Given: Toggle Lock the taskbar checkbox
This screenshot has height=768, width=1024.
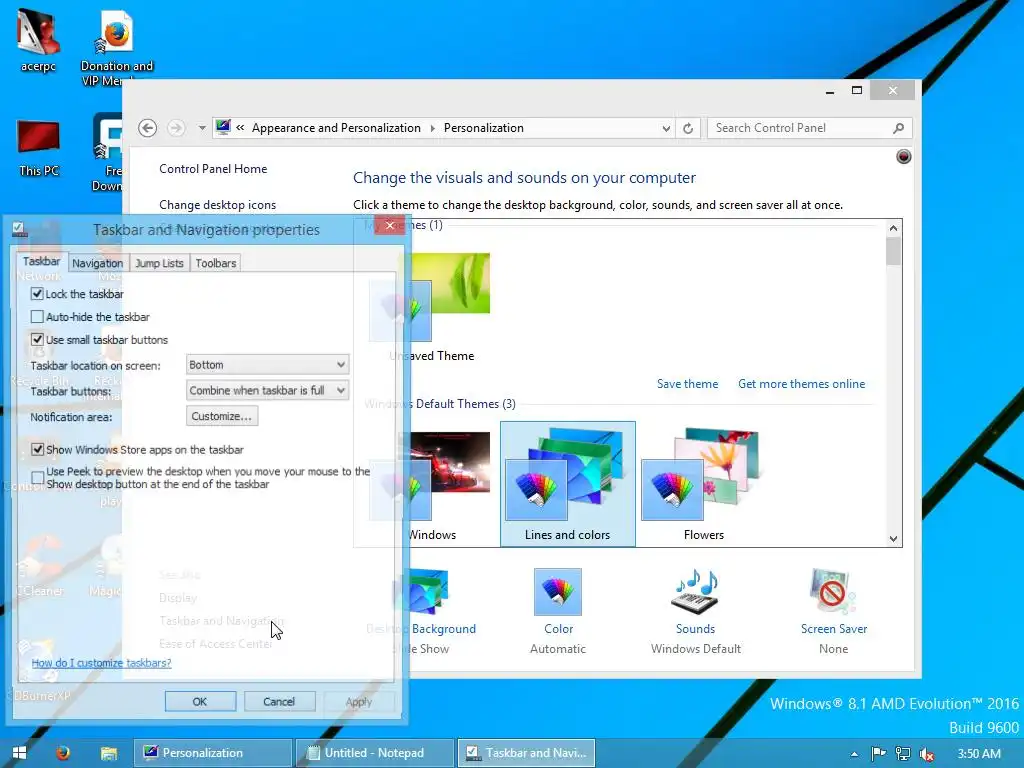Looking at the screenshot, I should tap(37, 294).
